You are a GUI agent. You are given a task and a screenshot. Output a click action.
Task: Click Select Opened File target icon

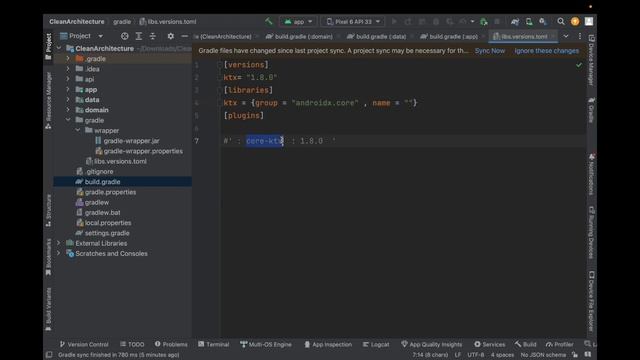coord(124,36)
